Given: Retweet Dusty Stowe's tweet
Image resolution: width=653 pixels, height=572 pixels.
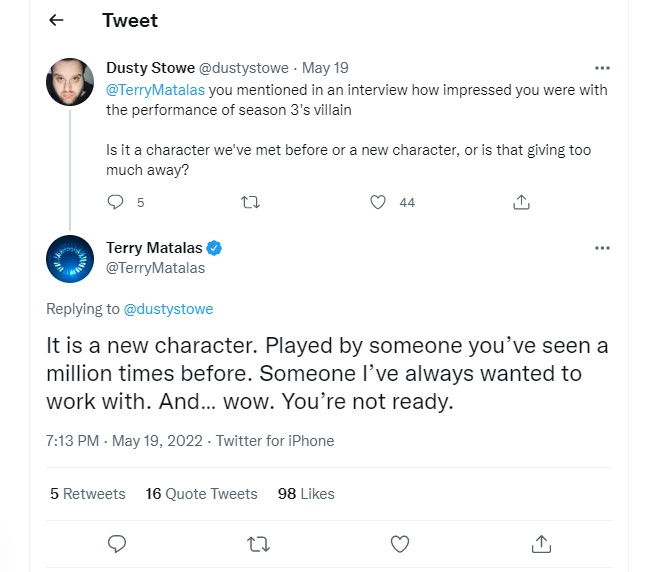Looking at the screenshot, I should pos(250,202).
